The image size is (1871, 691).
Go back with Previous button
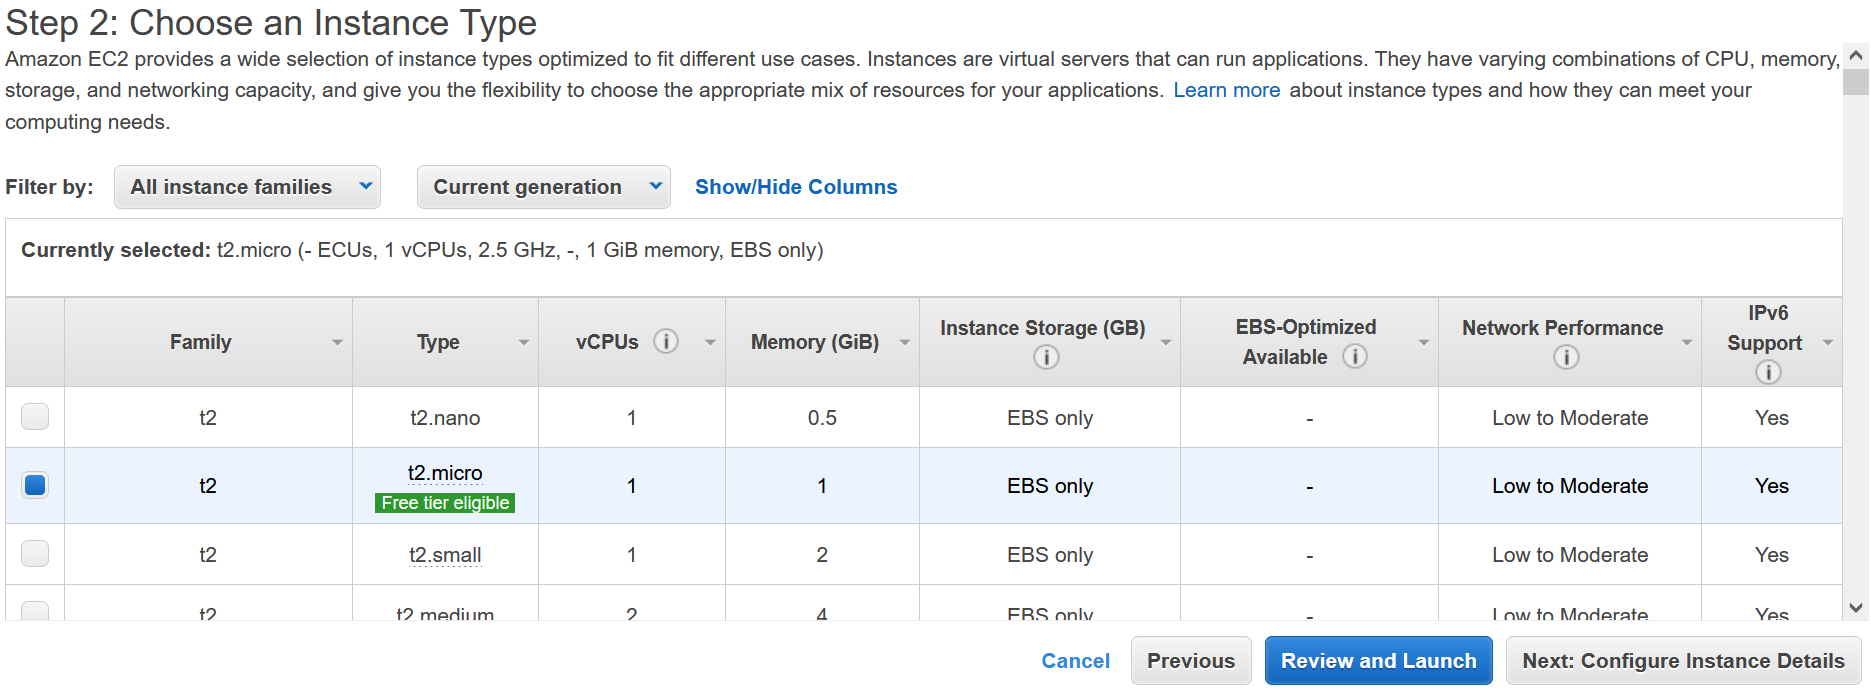pyautogui.click(x=1190, y=661)
